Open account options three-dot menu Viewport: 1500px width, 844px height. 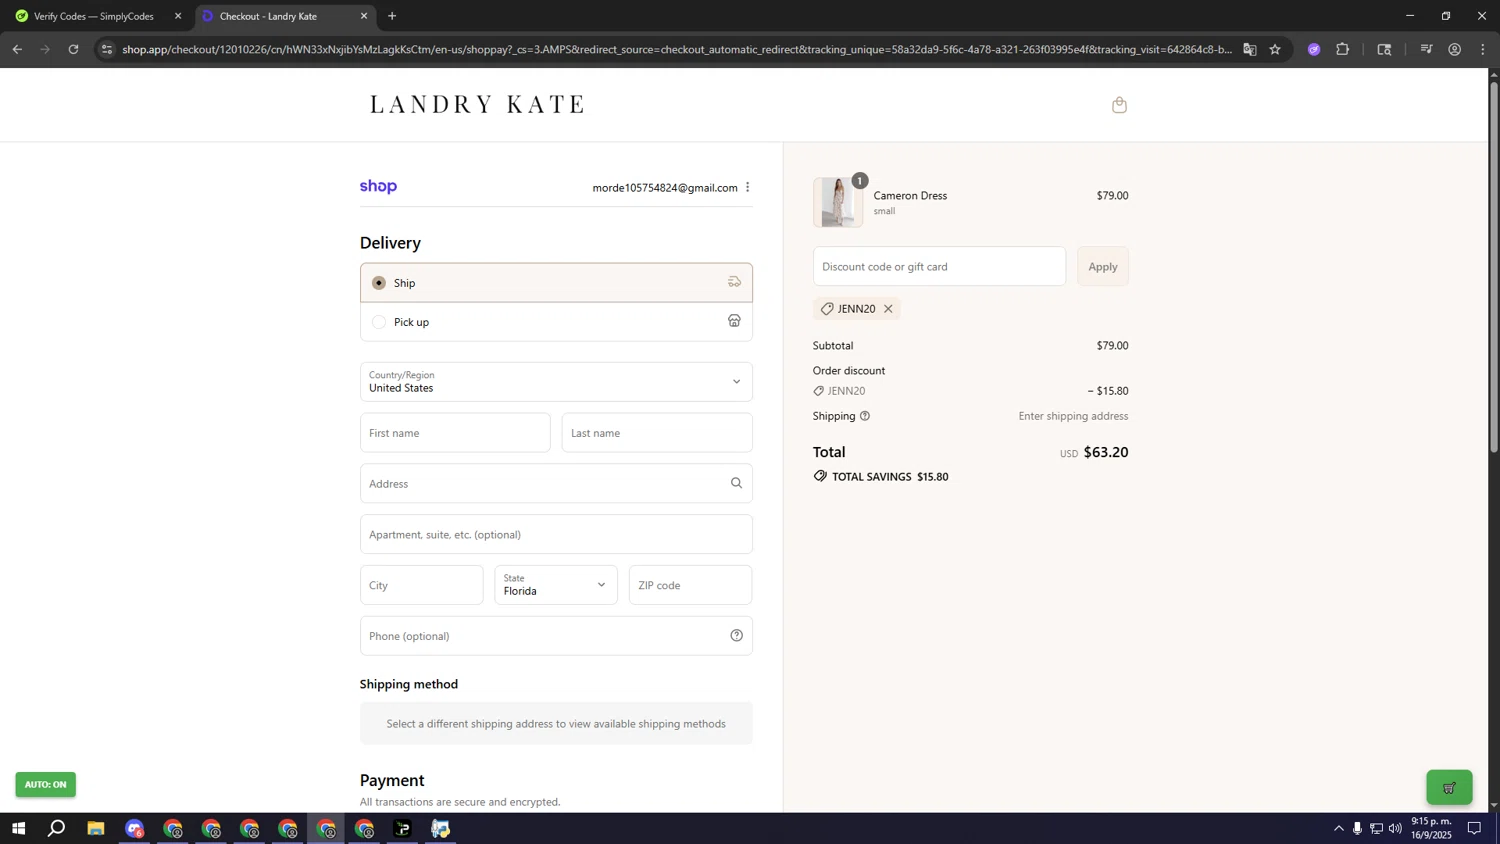click(747, 187)
